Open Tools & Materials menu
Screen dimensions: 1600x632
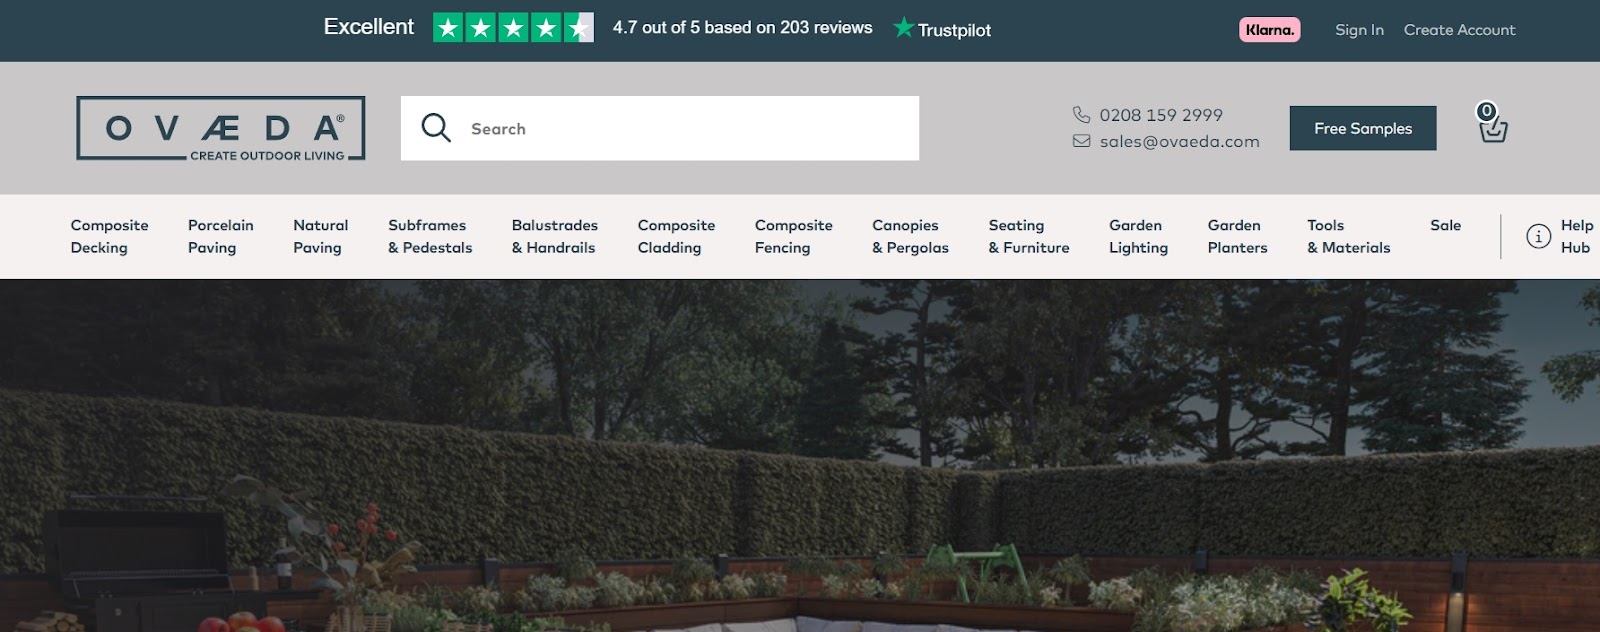tap(1348, 236)
